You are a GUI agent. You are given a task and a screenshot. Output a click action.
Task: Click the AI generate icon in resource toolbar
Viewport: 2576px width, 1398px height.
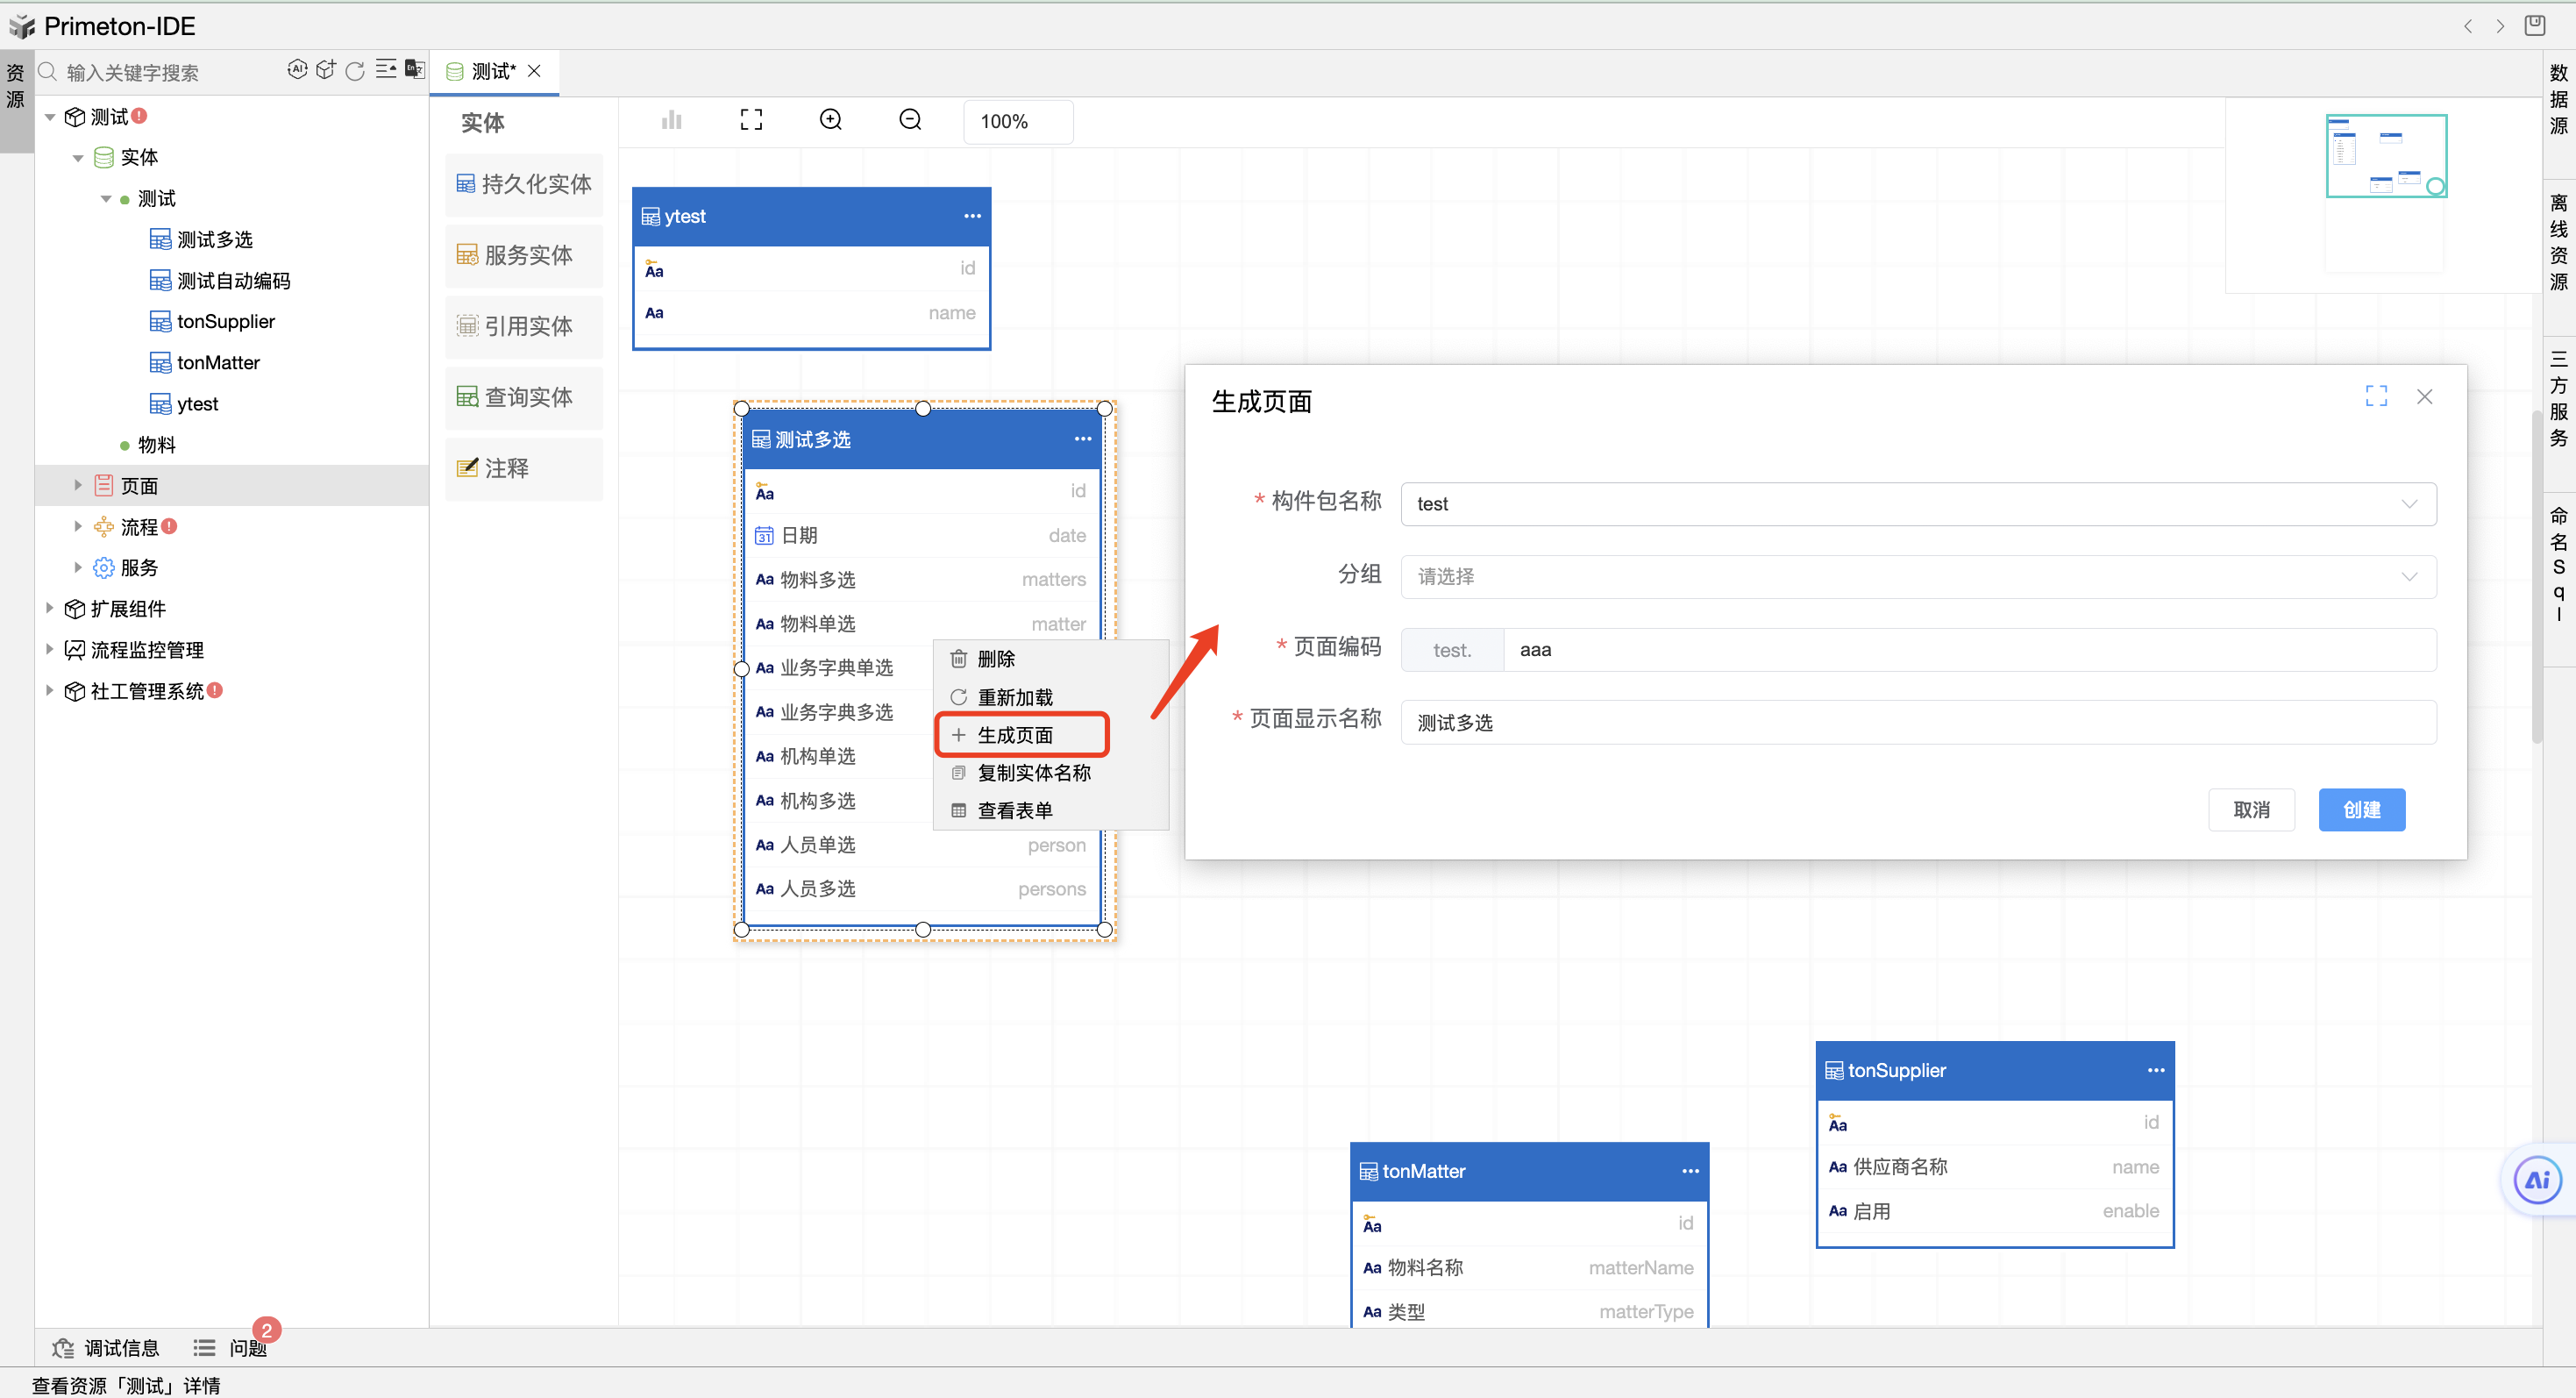296,70
